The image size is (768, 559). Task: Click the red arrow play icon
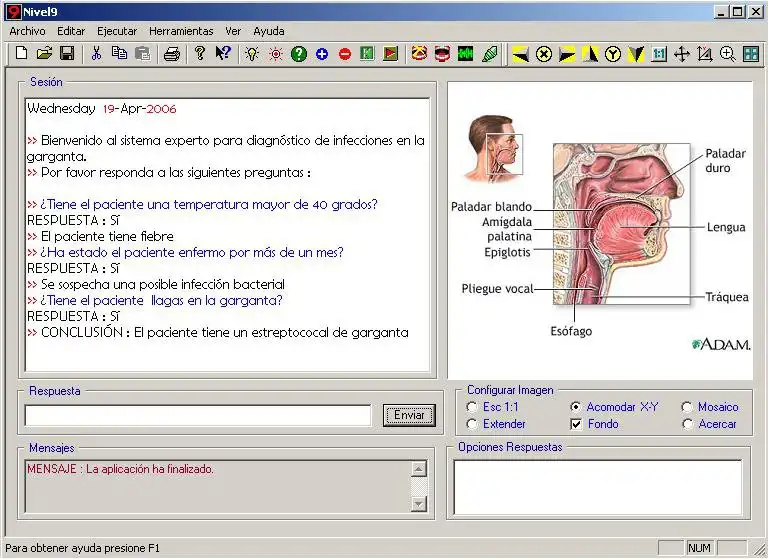click(x=390, y=53)
